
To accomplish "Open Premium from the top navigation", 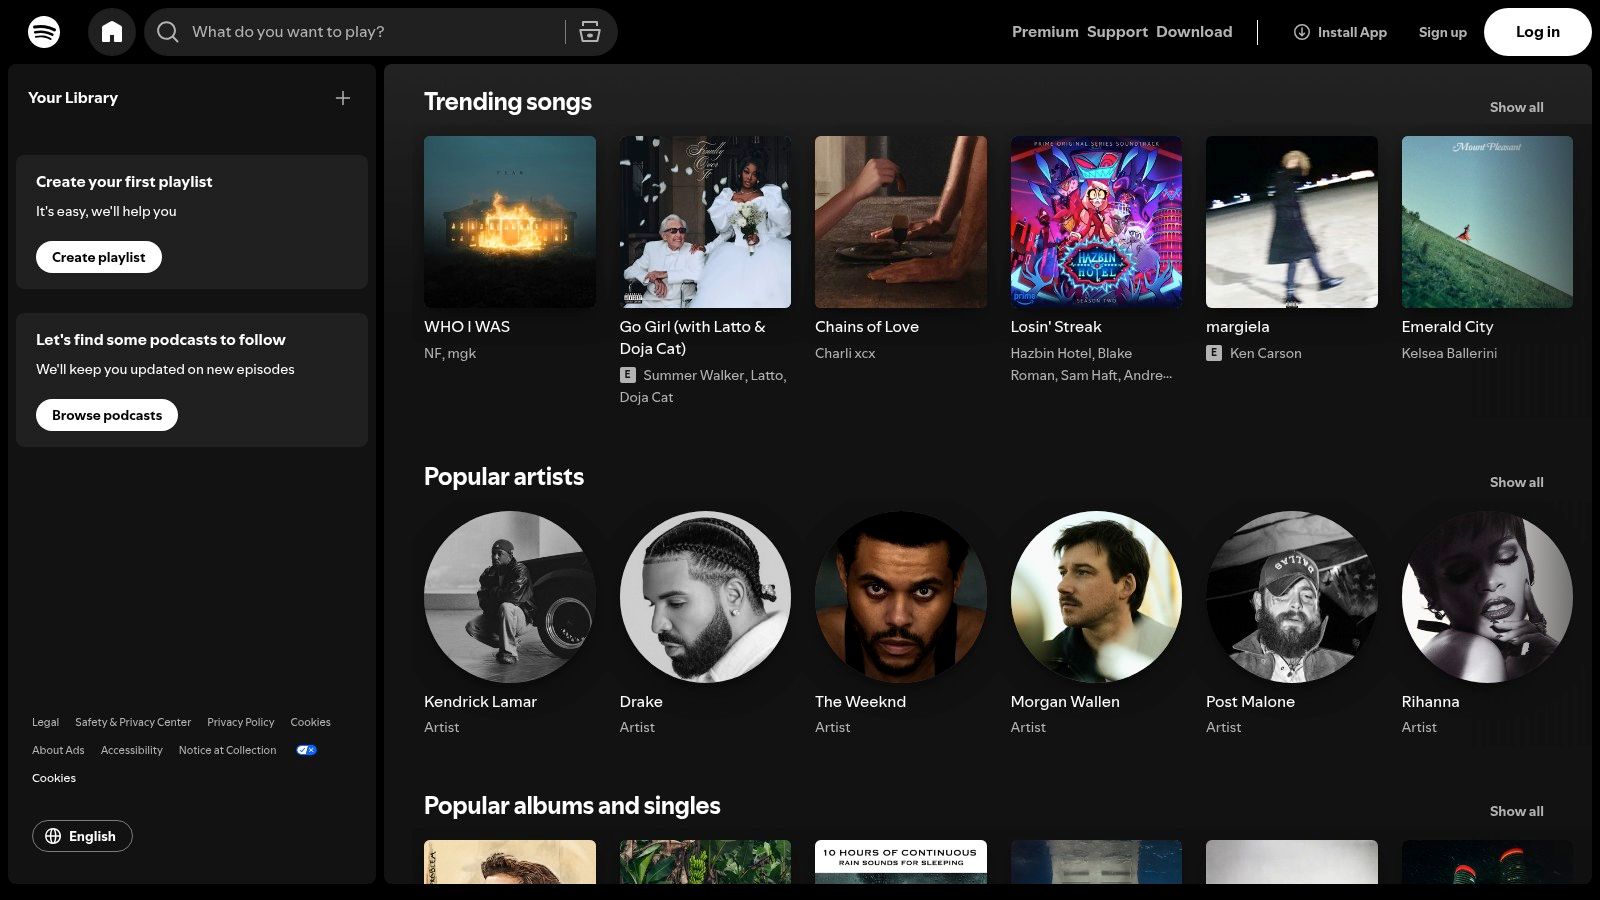I will (1044, 31).
